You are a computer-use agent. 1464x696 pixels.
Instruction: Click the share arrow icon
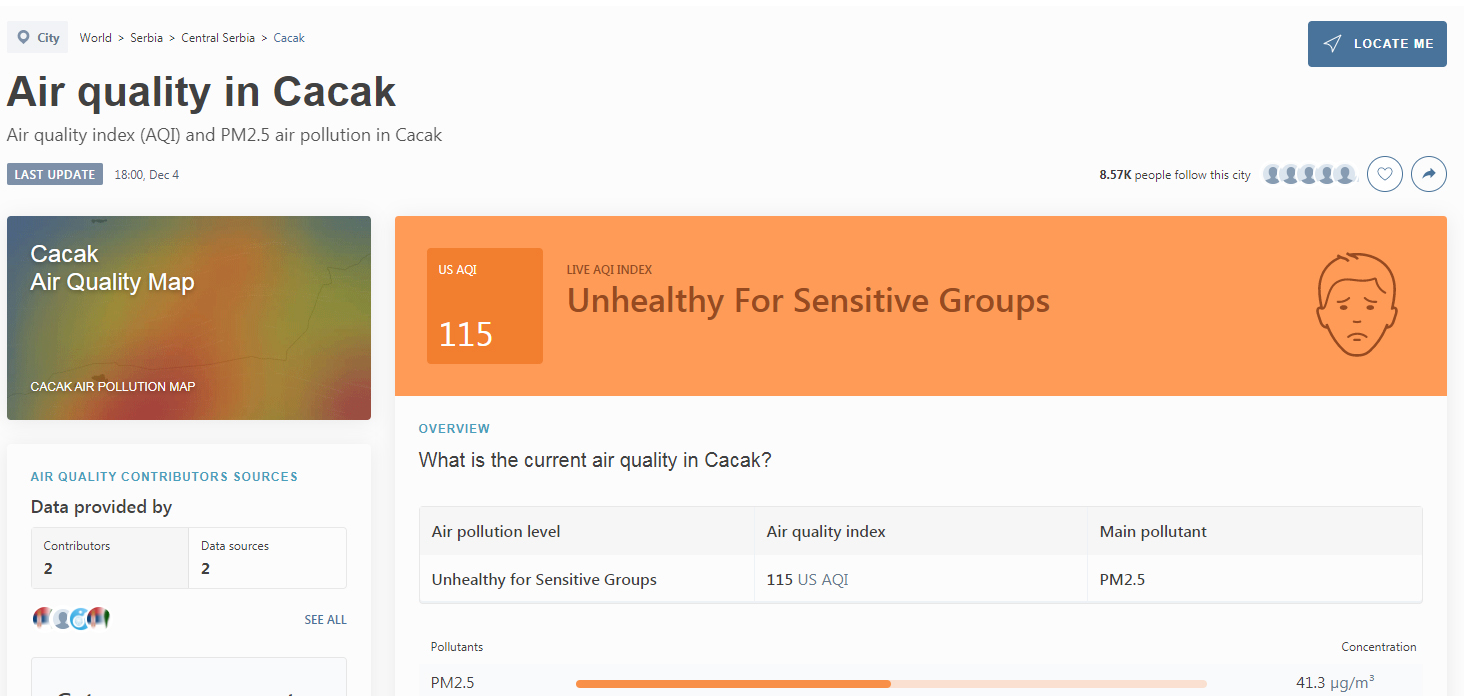[1429, 175]
